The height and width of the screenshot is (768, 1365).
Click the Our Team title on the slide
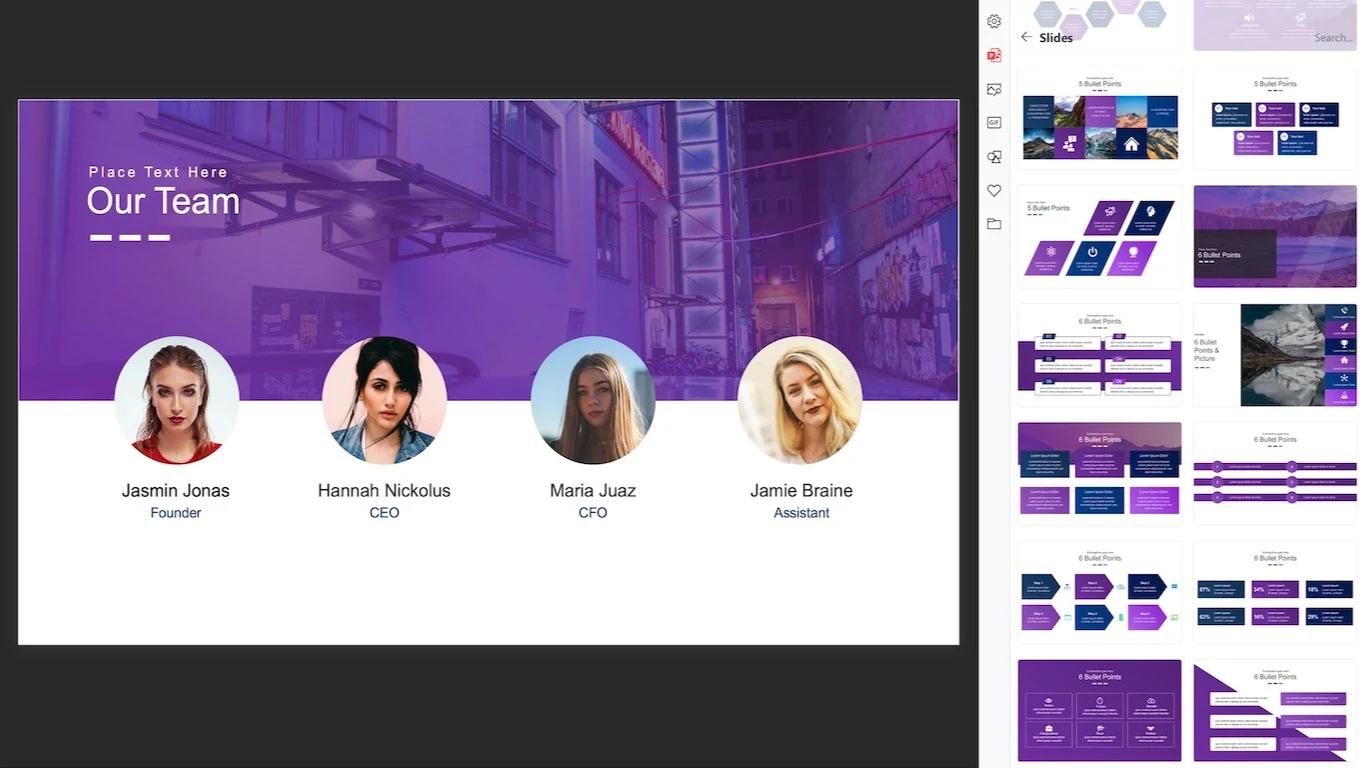click(x=163, y=201)
